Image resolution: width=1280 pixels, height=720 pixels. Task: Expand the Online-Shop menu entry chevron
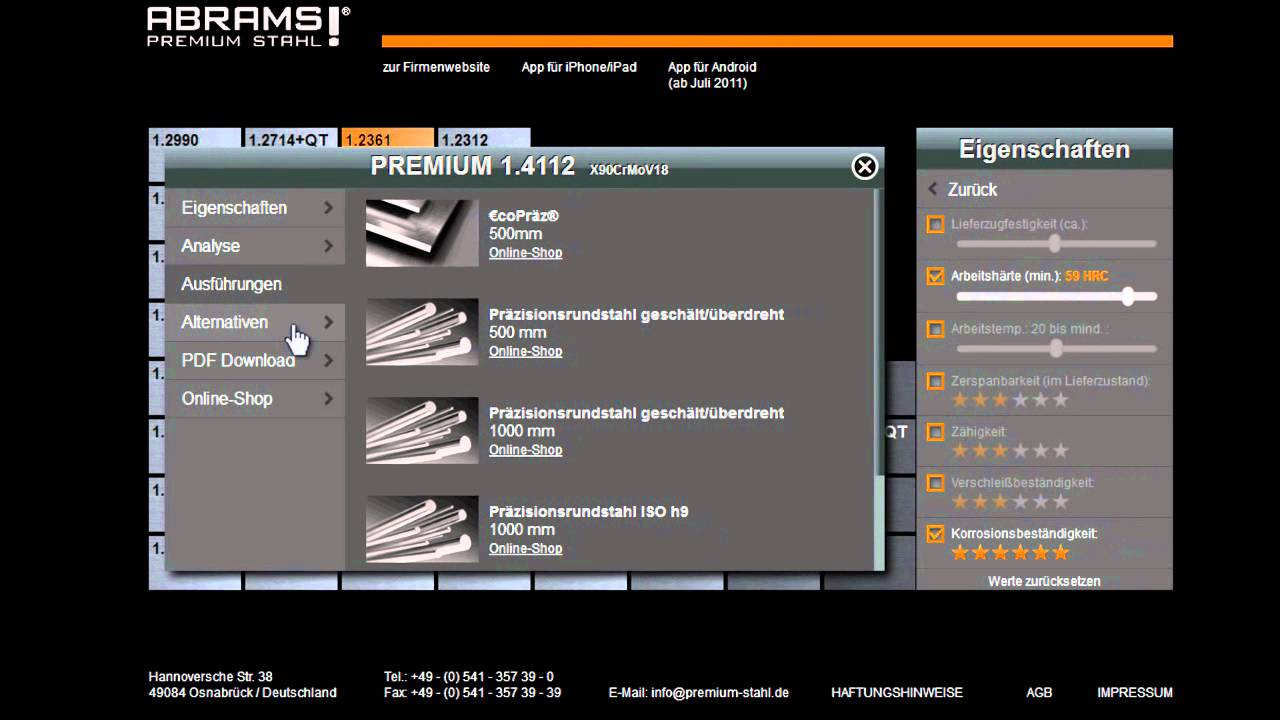[x=328, y=398]
